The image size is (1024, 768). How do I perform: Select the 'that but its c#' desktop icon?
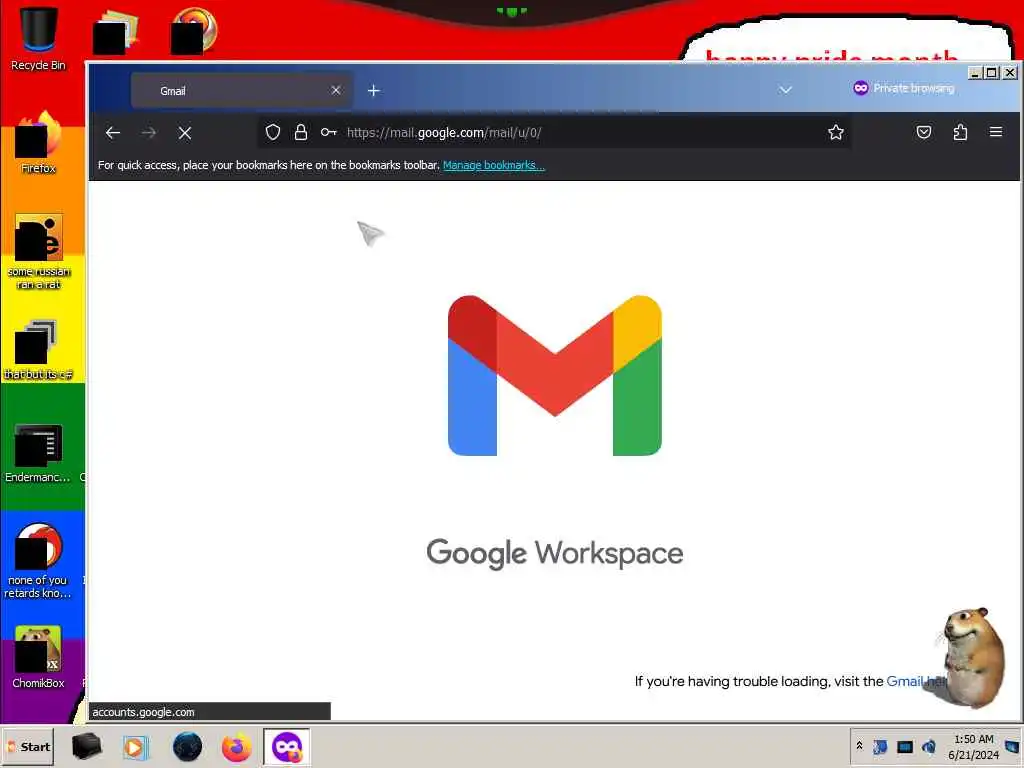[38, 350]
